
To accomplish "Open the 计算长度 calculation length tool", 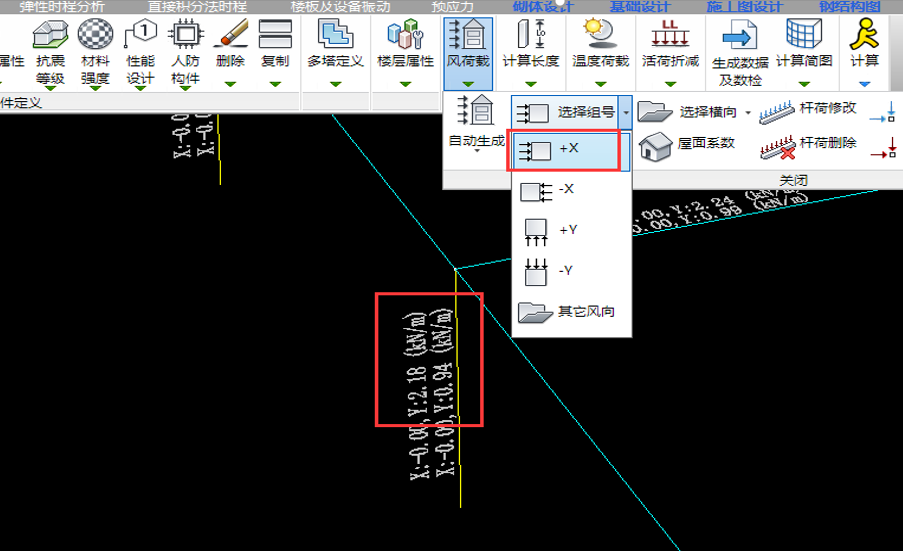I will click(x=531, y=52).
